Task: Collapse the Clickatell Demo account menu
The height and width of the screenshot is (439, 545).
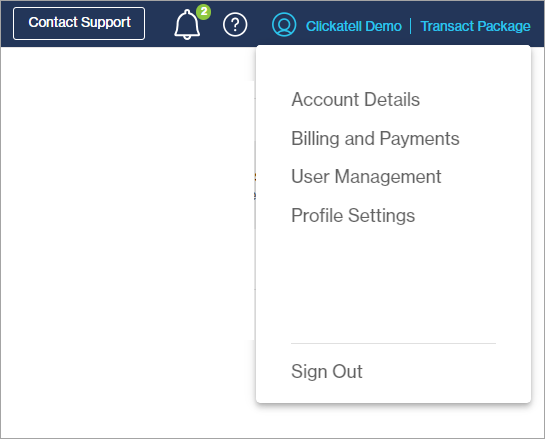Action: coord(353,26)
